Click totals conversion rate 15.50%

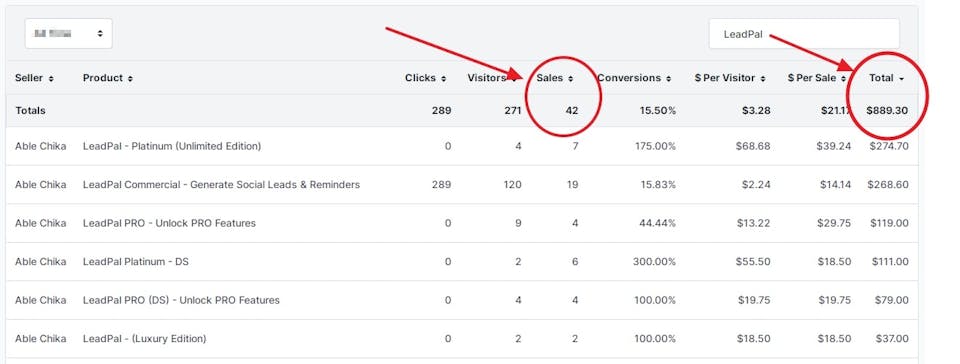[658, 111]
